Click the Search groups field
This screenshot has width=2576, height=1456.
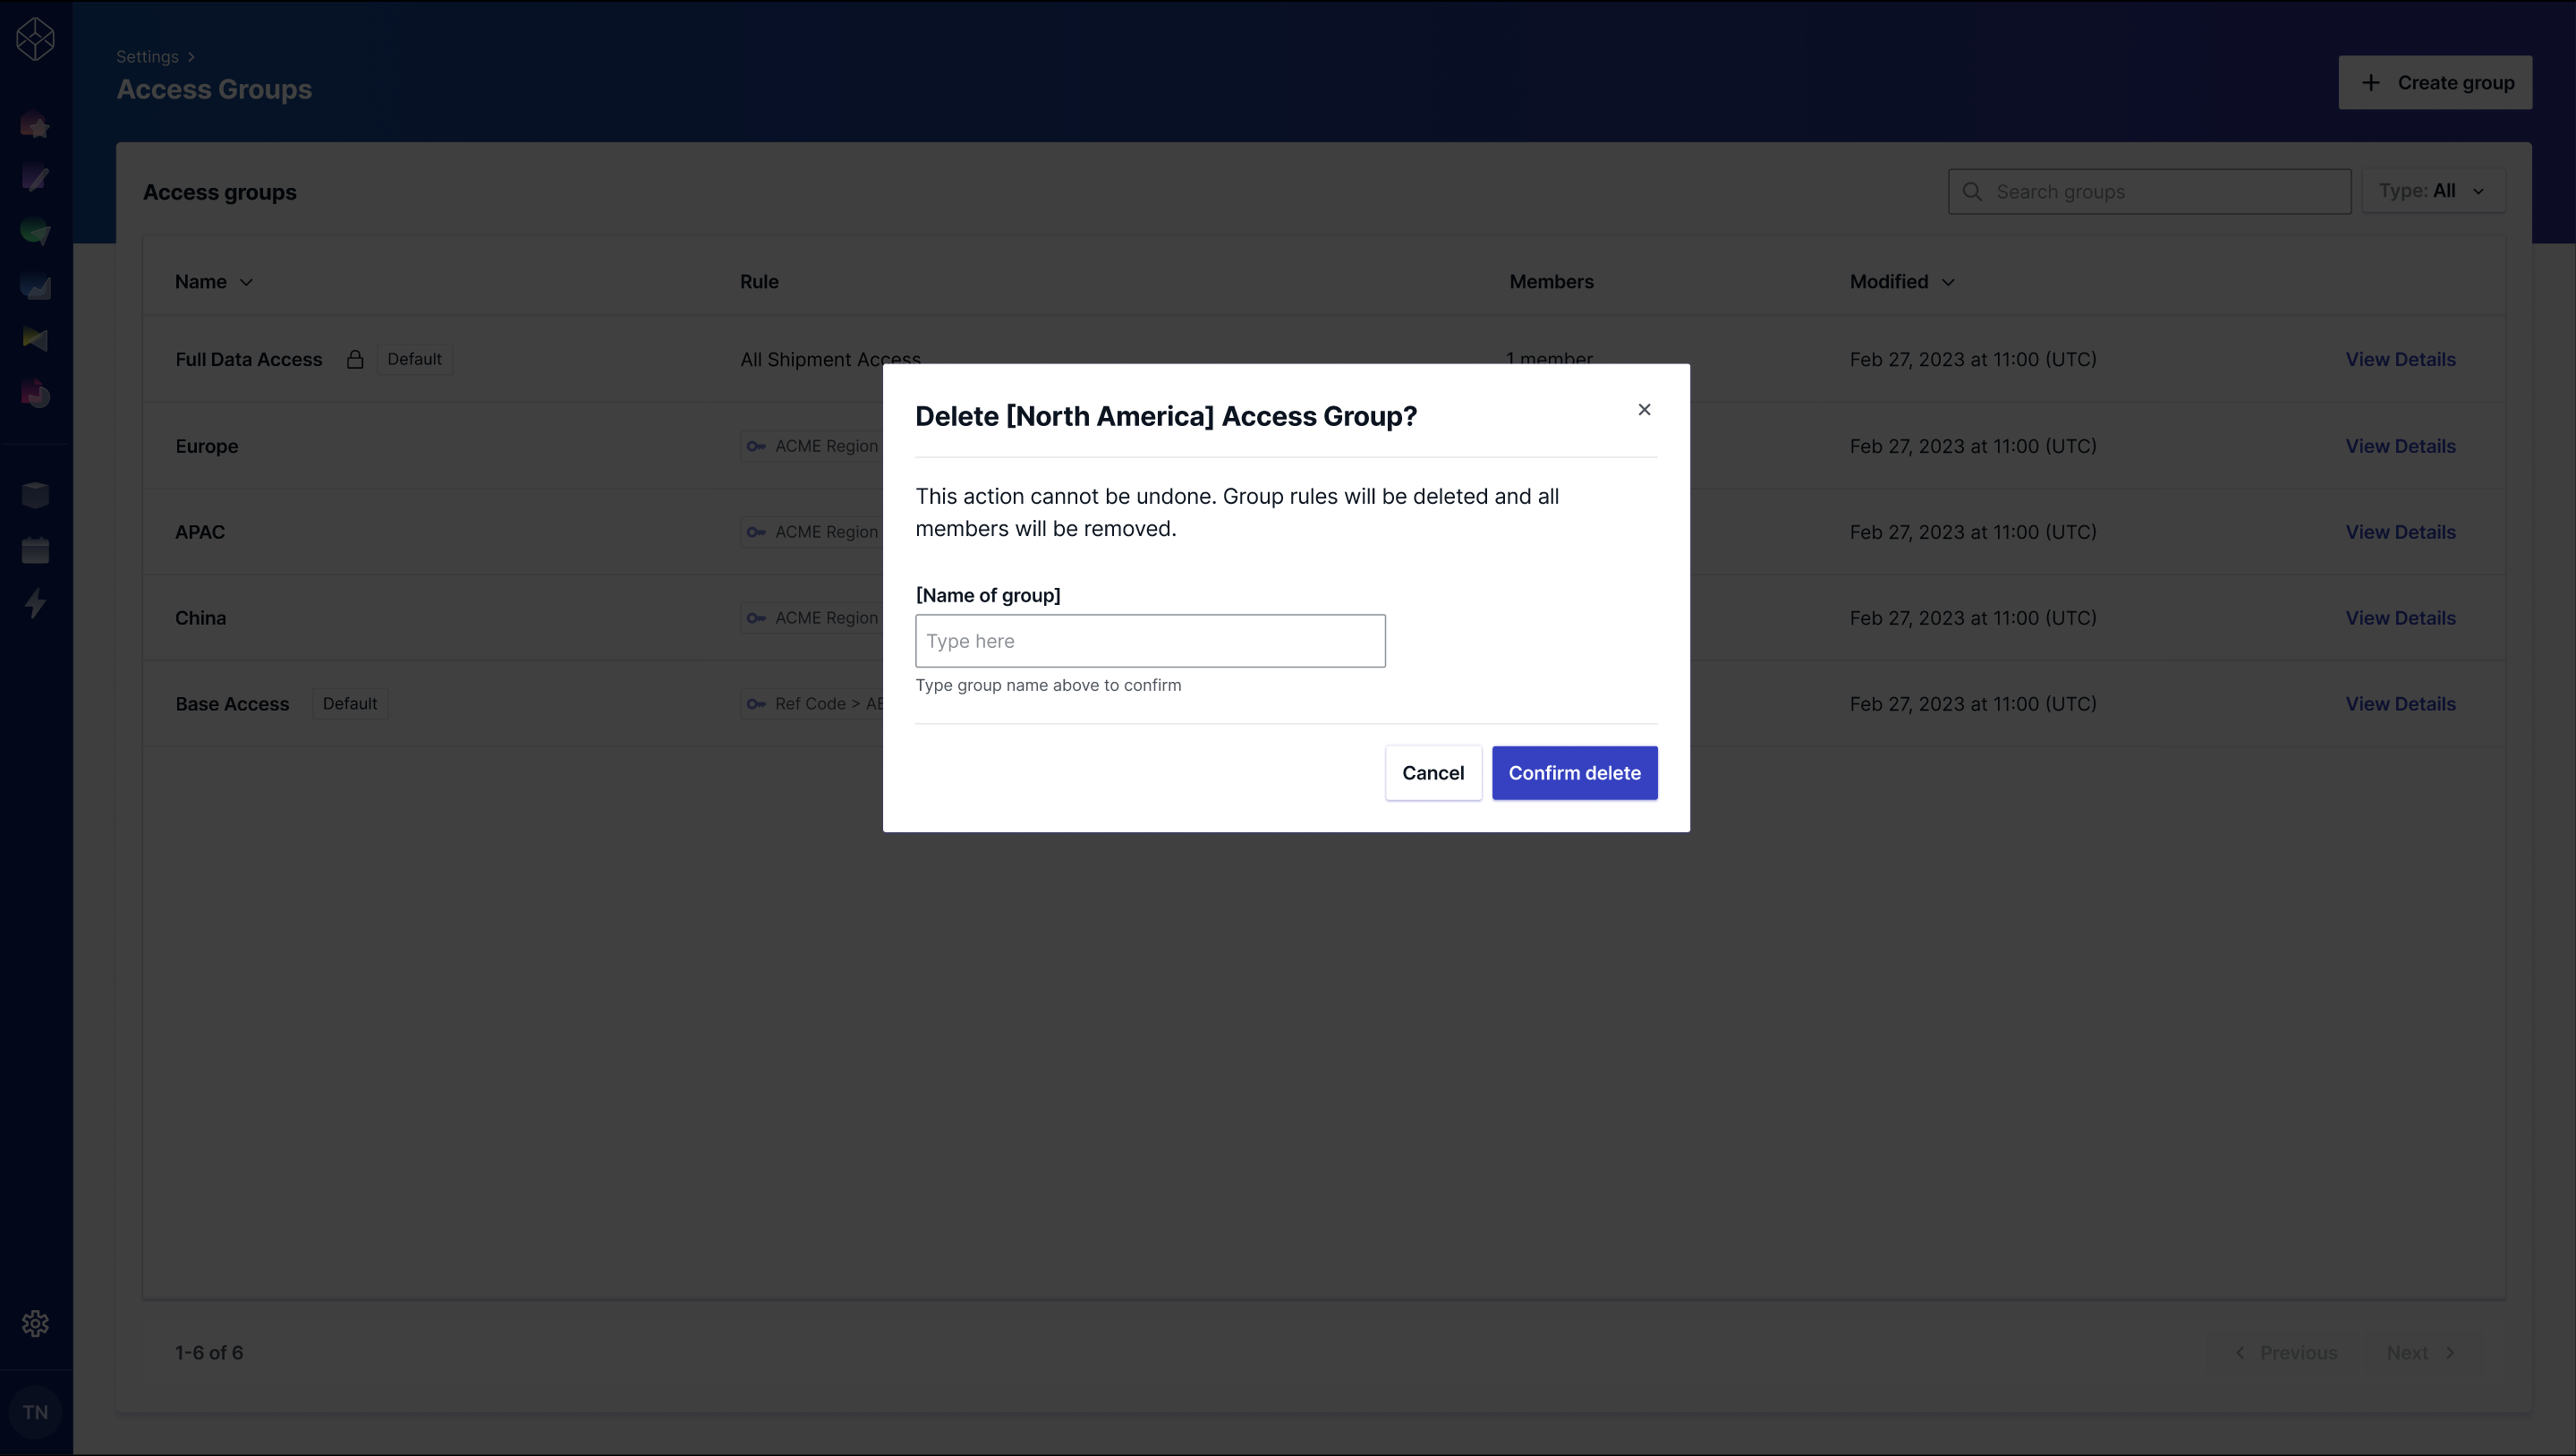(x=2150, y=191)
